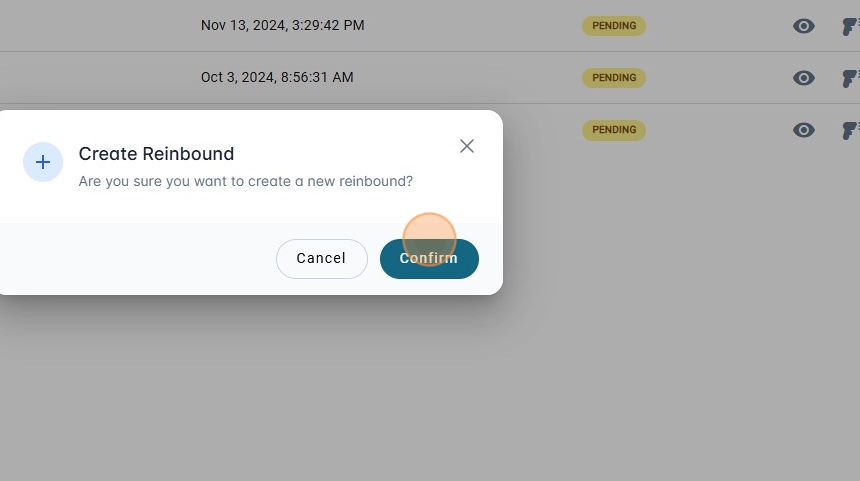Confirm creating the new reinbound

tap(429, 258)
